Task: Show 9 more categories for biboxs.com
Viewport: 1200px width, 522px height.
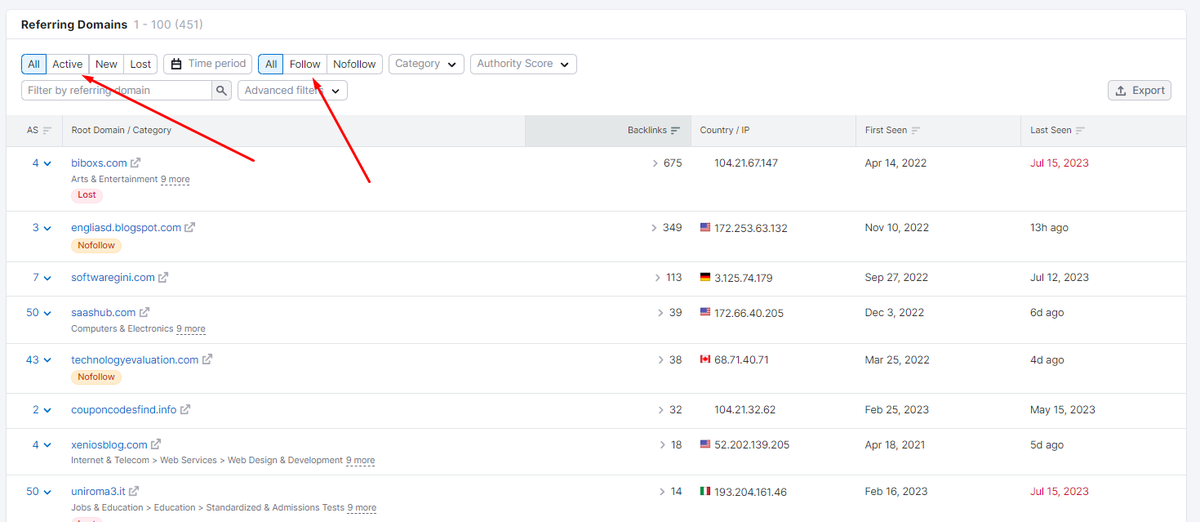Action: click(x=175, y=180)
